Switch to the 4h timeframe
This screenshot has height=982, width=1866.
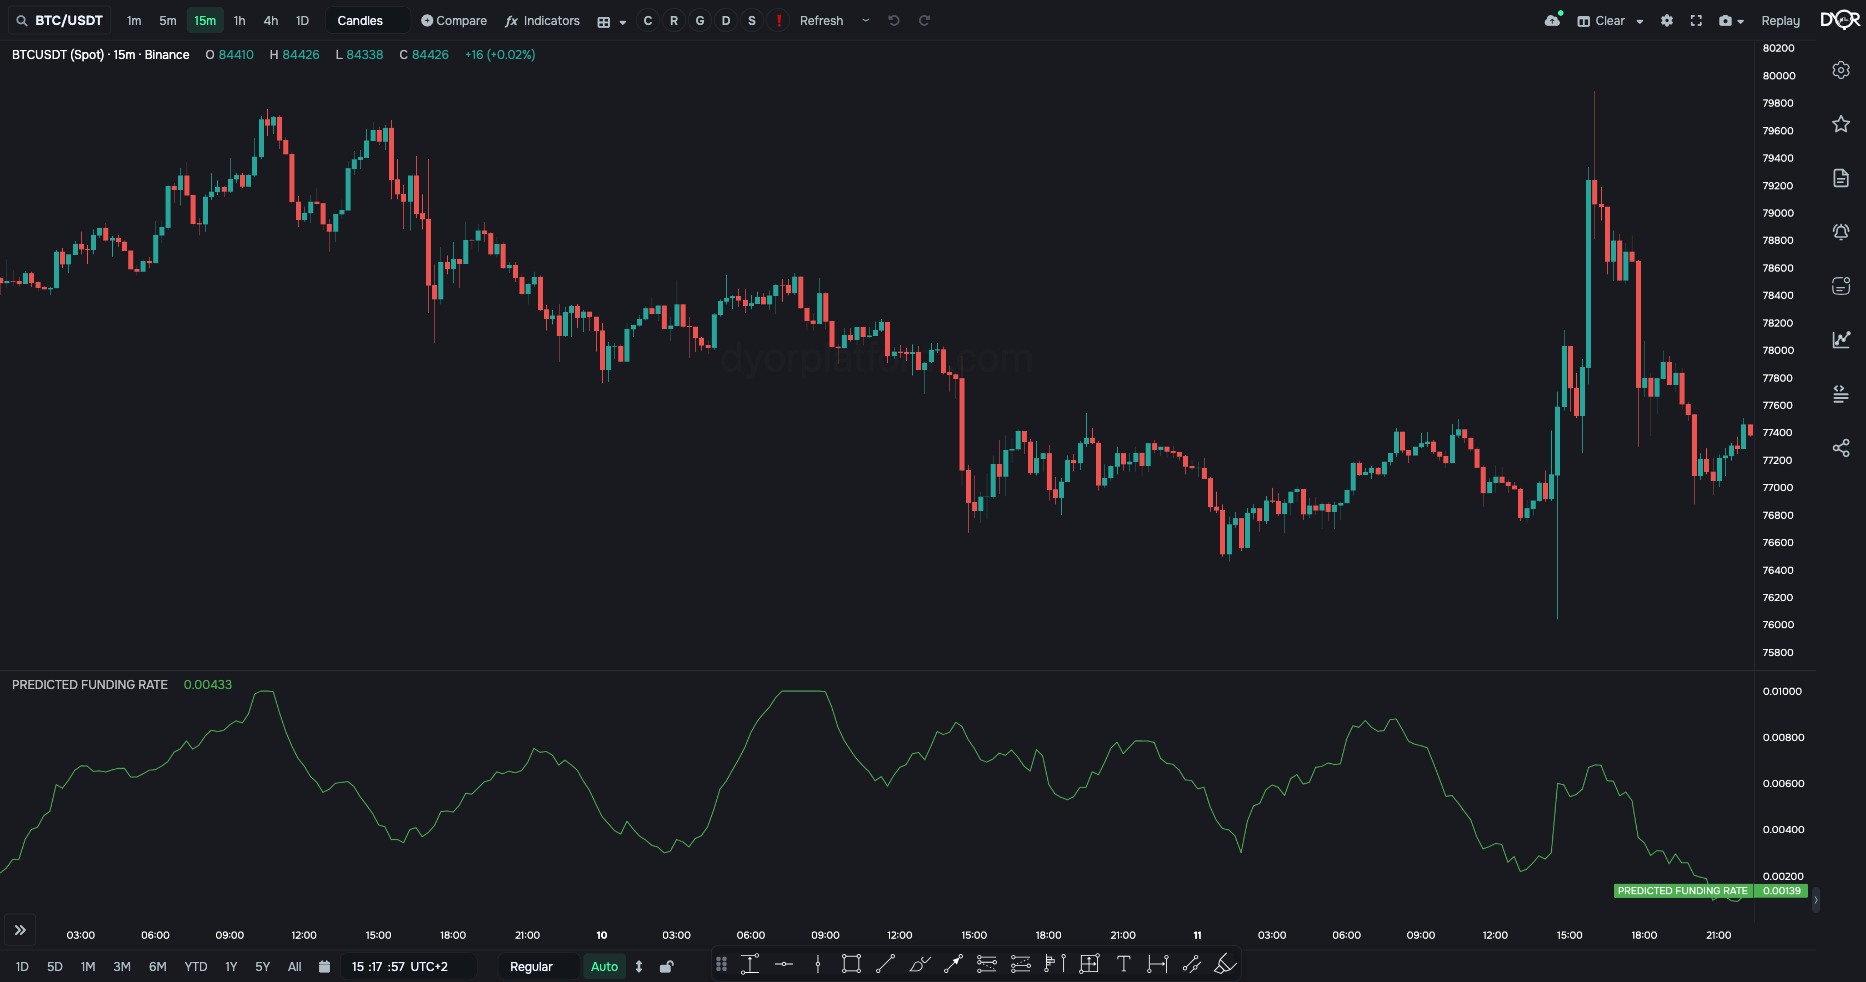pyautogui.click(x=271, y=21)
